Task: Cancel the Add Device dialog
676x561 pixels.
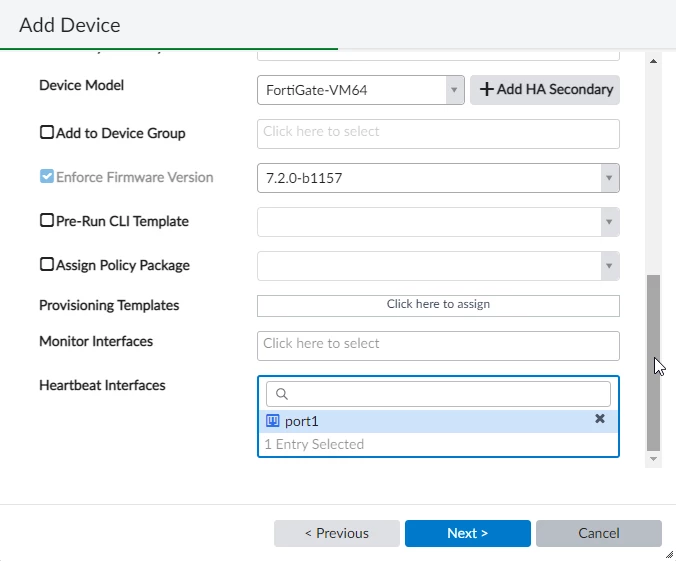Action: (x=599, y=533)
